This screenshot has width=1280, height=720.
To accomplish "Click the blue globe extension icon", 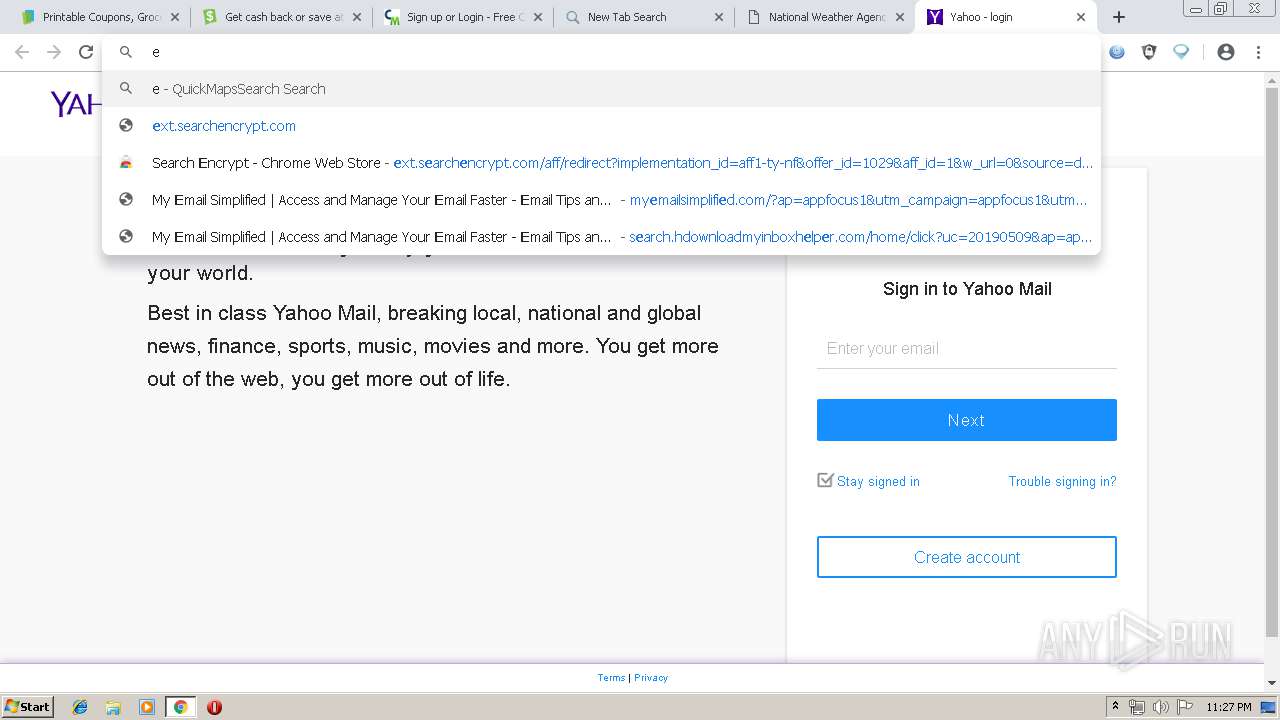I will [x=1117, y=52].
